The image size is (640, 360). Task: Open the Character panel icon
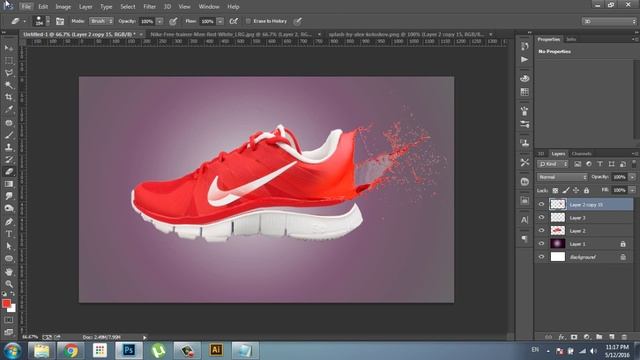(x=524, y=220)
